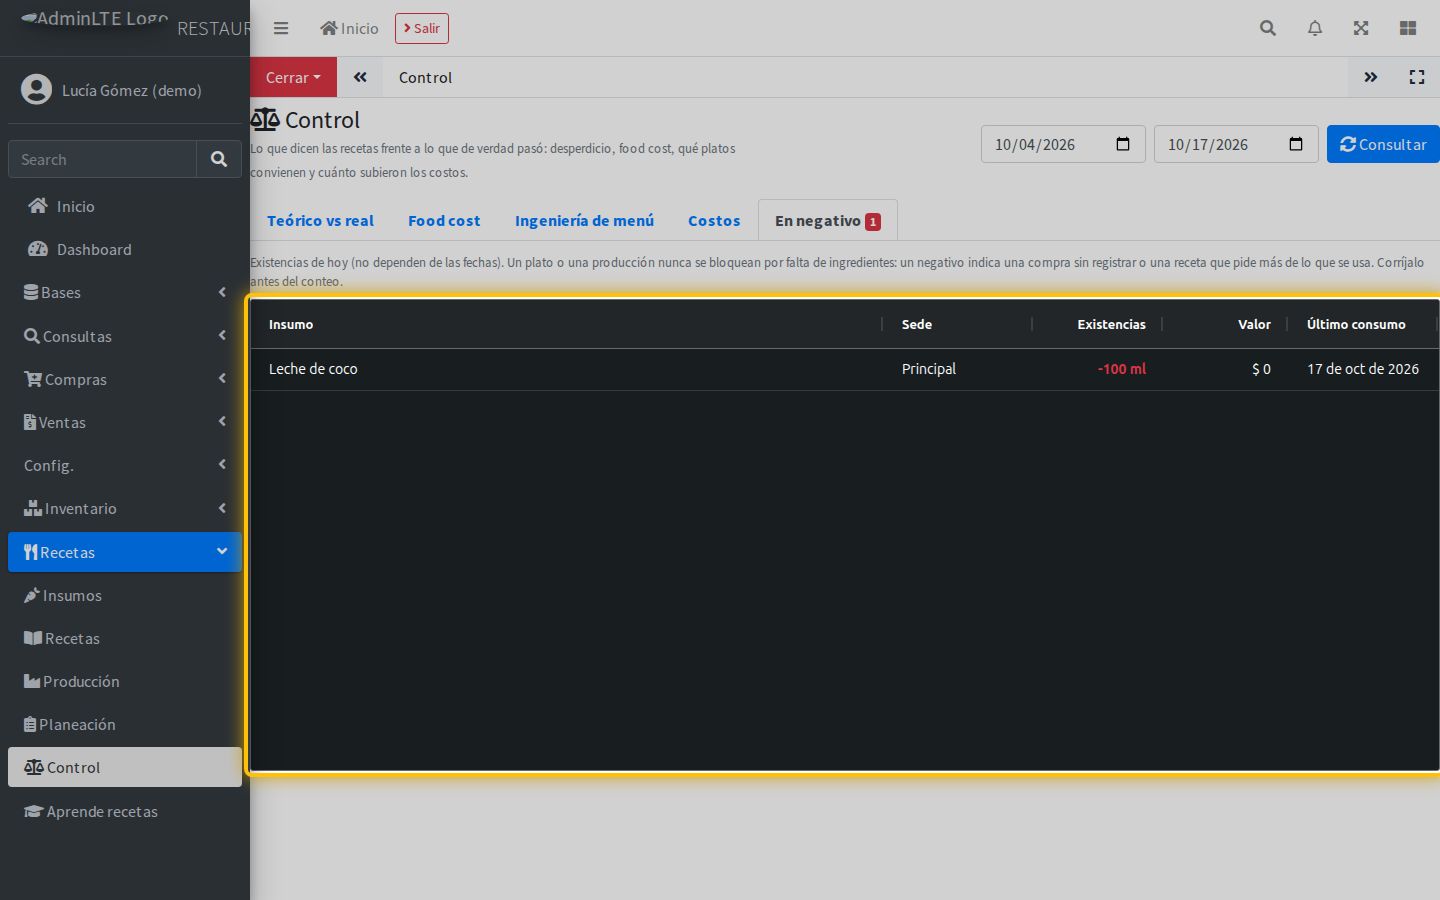Open Aprende recetas
The height and width of the screenshot is (900, 1440).
point(125,811)
